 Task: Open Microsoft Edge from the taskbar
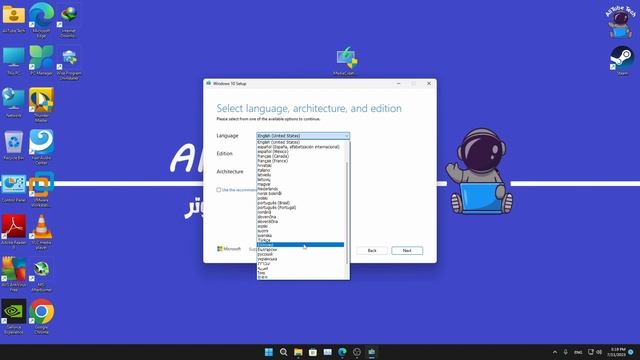click(x=342, y=352)
